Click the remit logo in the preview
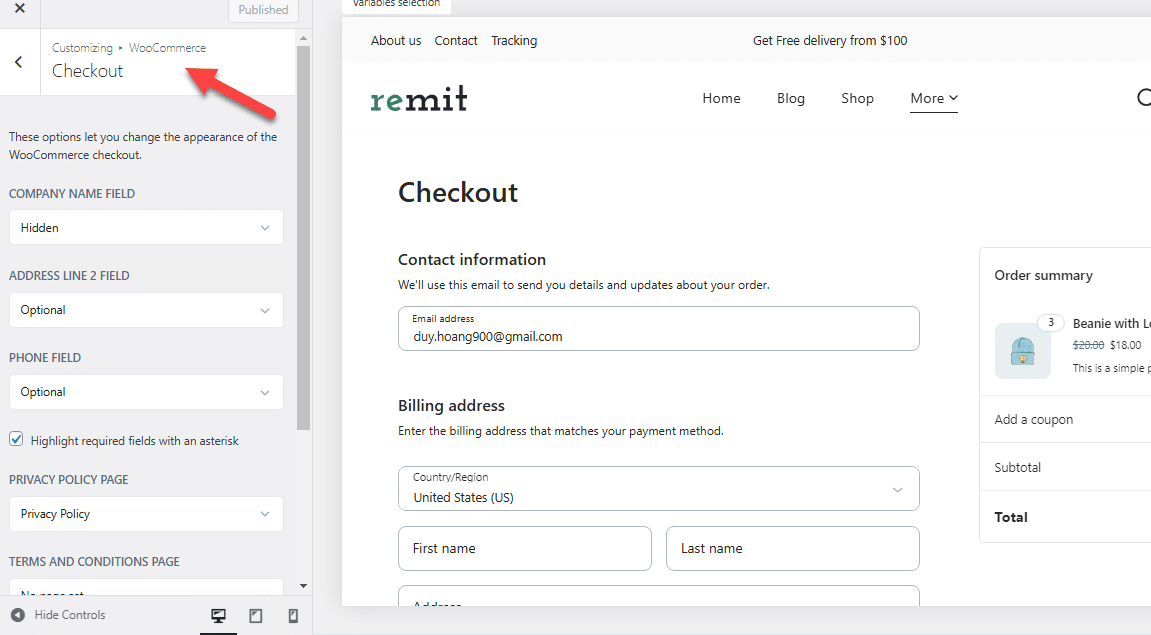The width and height of the screenshot is (1151, 635). (x=418, y=98)
